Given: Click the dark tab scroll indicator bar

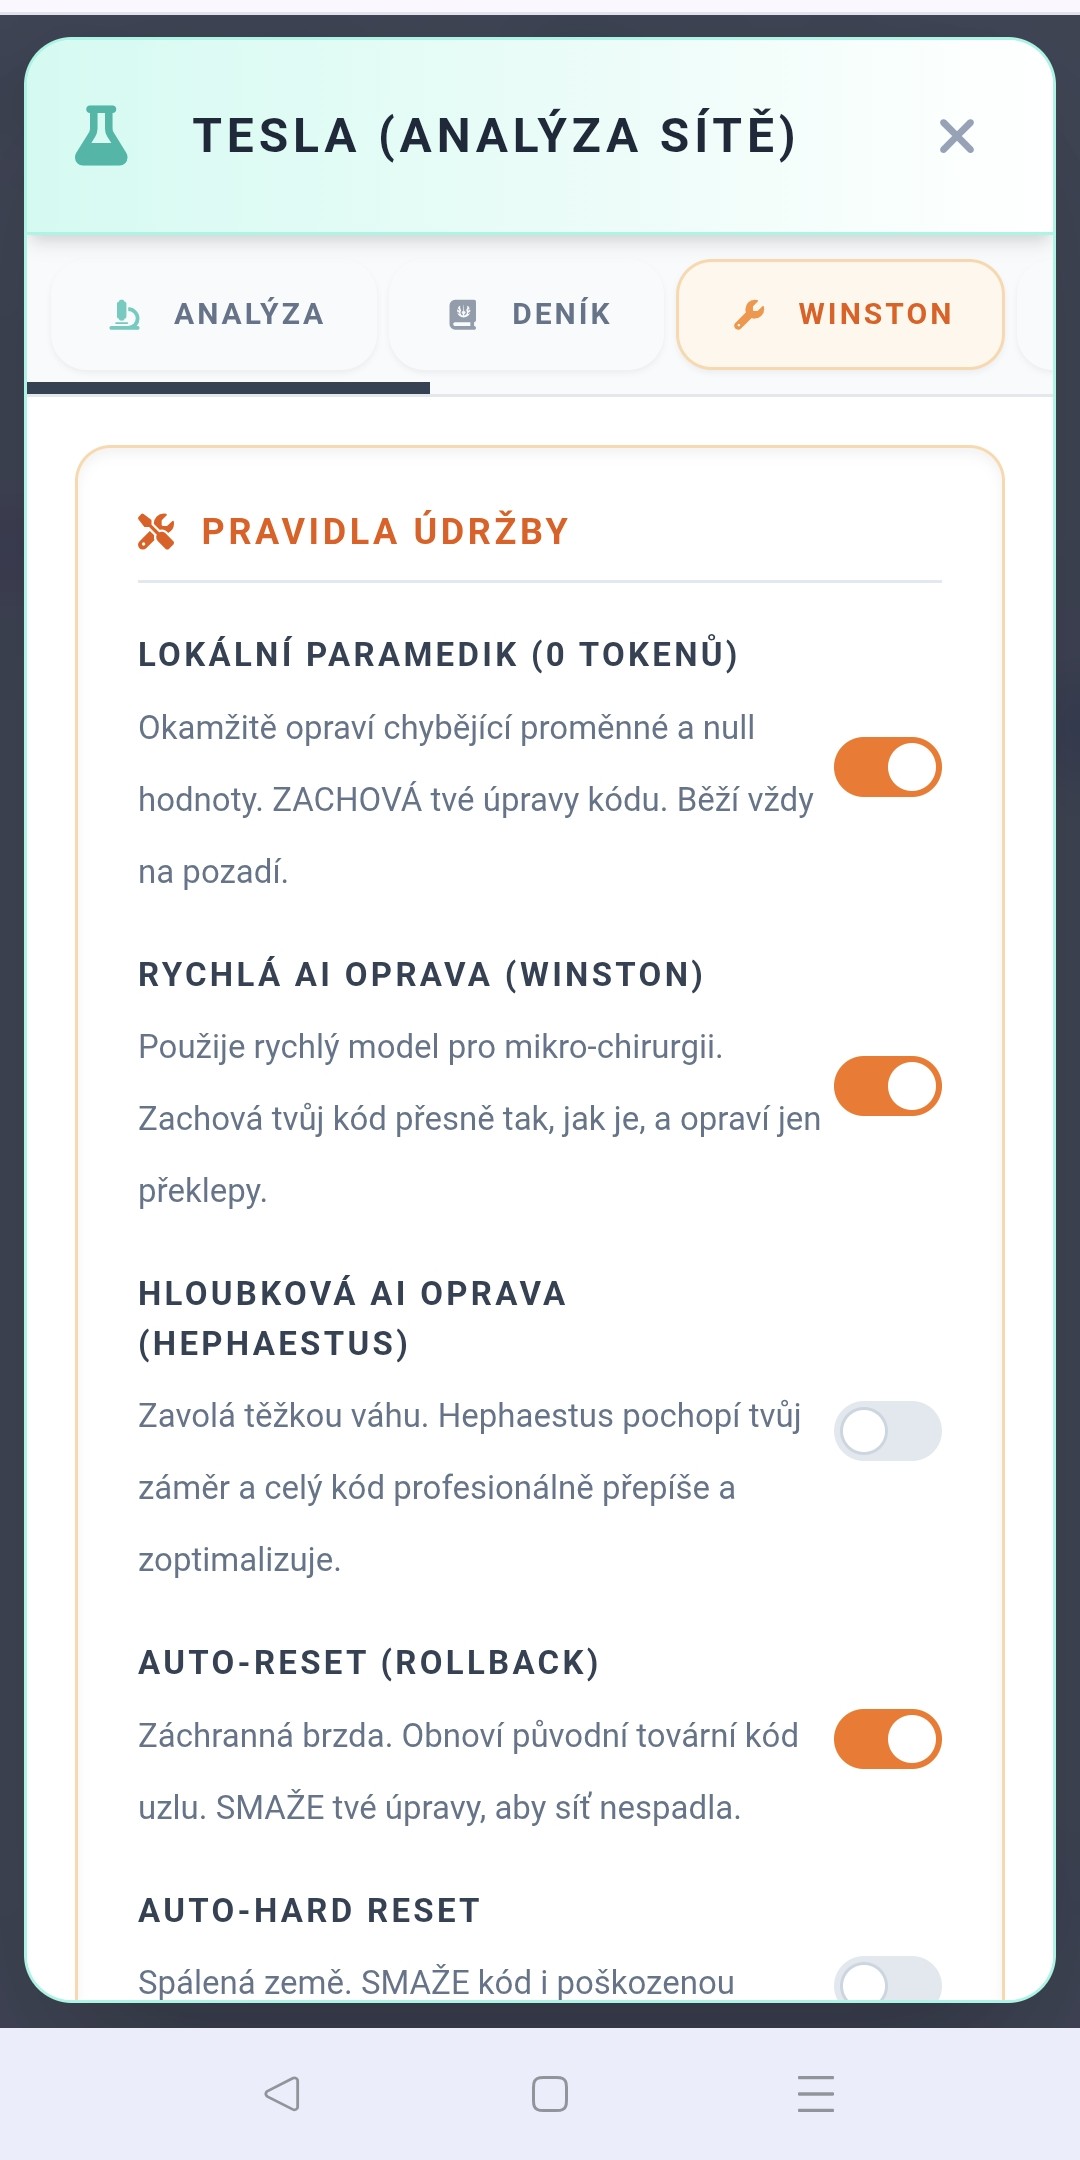Looking at the screenshot, I should click(x=228, y=388).
